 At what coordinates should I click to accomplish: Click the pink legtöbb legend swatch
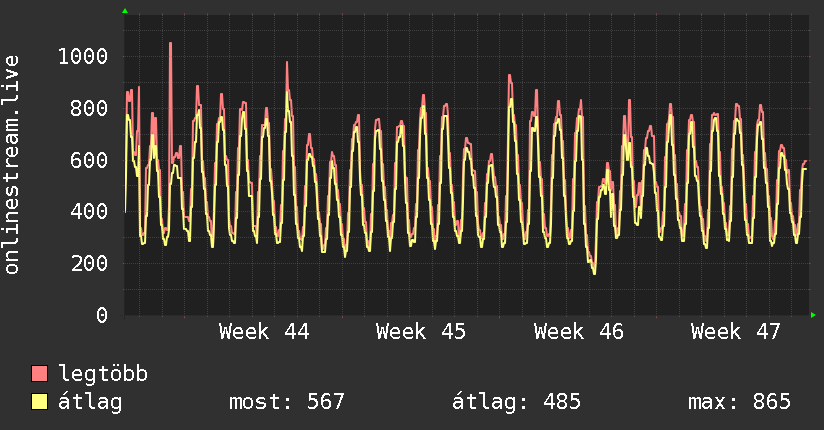coord(39,373)
